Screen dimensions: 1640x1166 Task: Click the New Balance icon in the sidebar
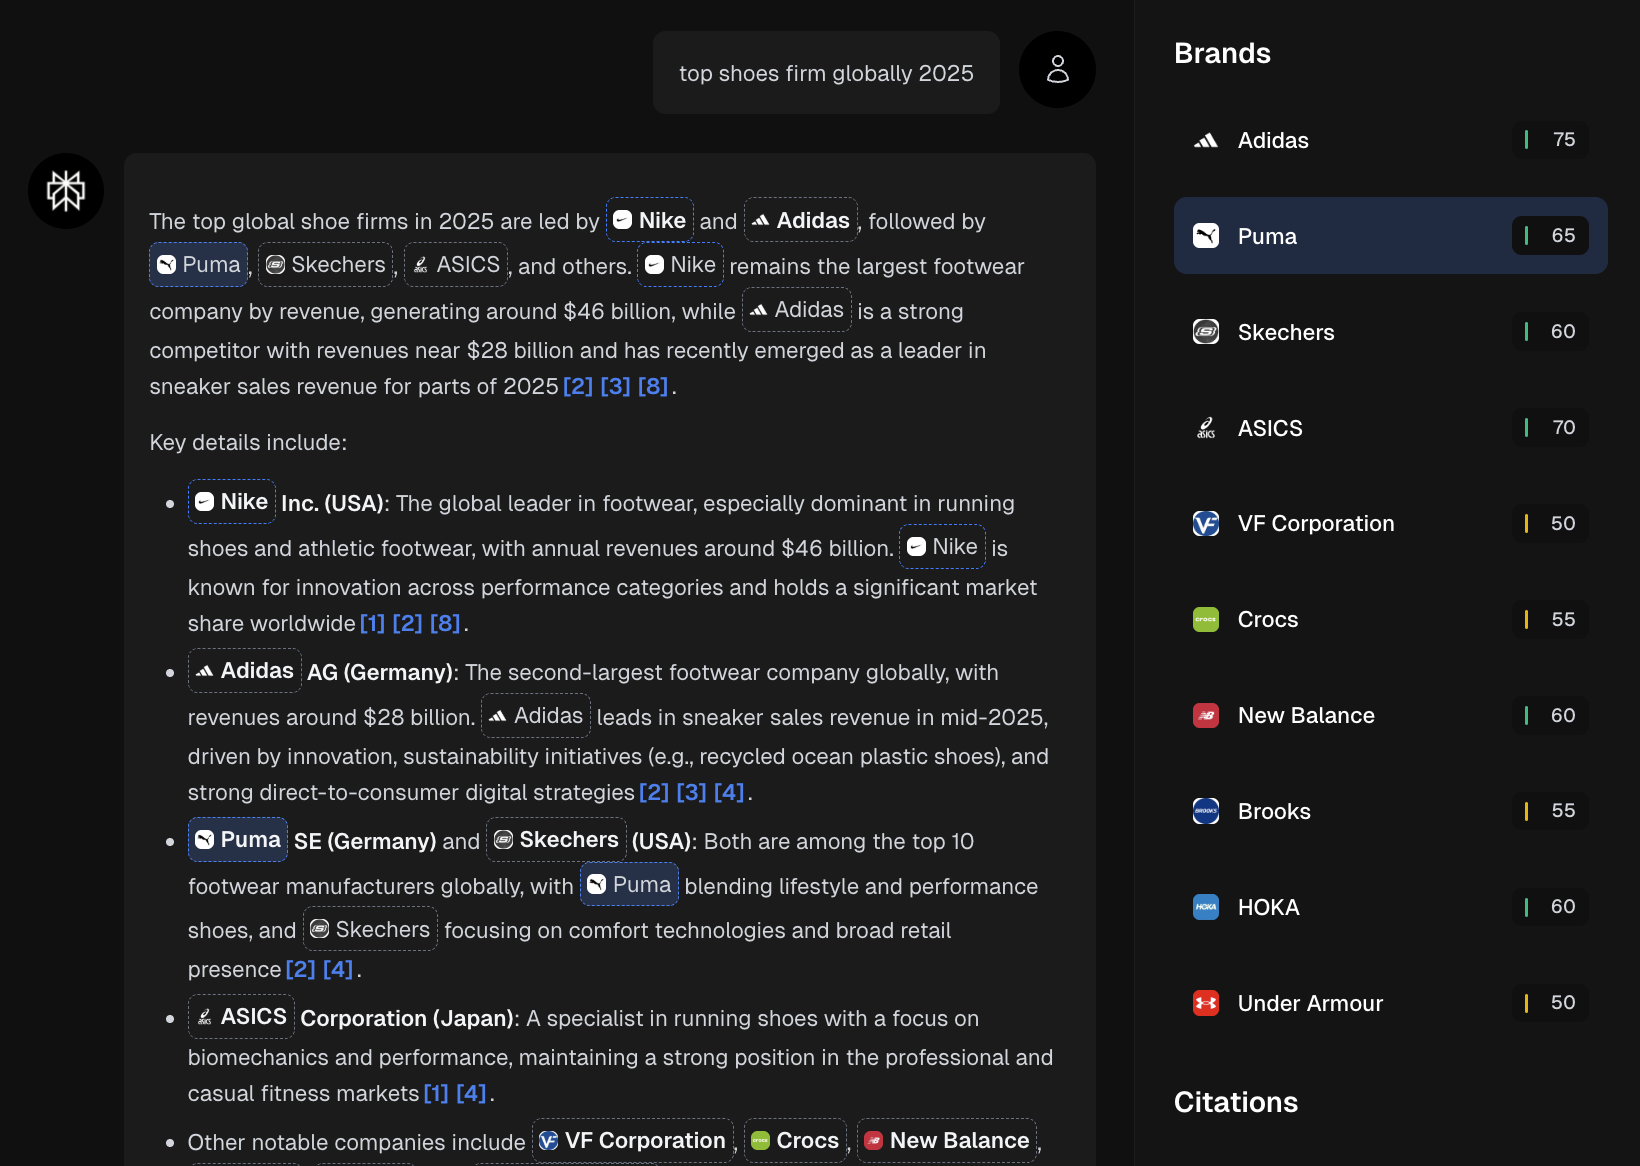[1206, 715]
